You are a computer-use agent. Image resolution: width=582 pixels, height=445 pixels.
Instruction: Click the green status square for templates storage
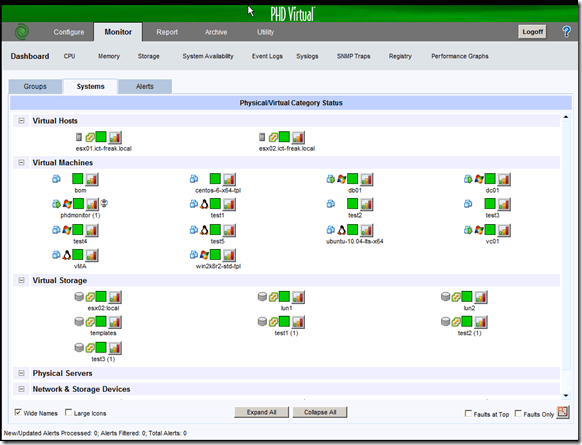pyautogui.click(x=101, y=321)
